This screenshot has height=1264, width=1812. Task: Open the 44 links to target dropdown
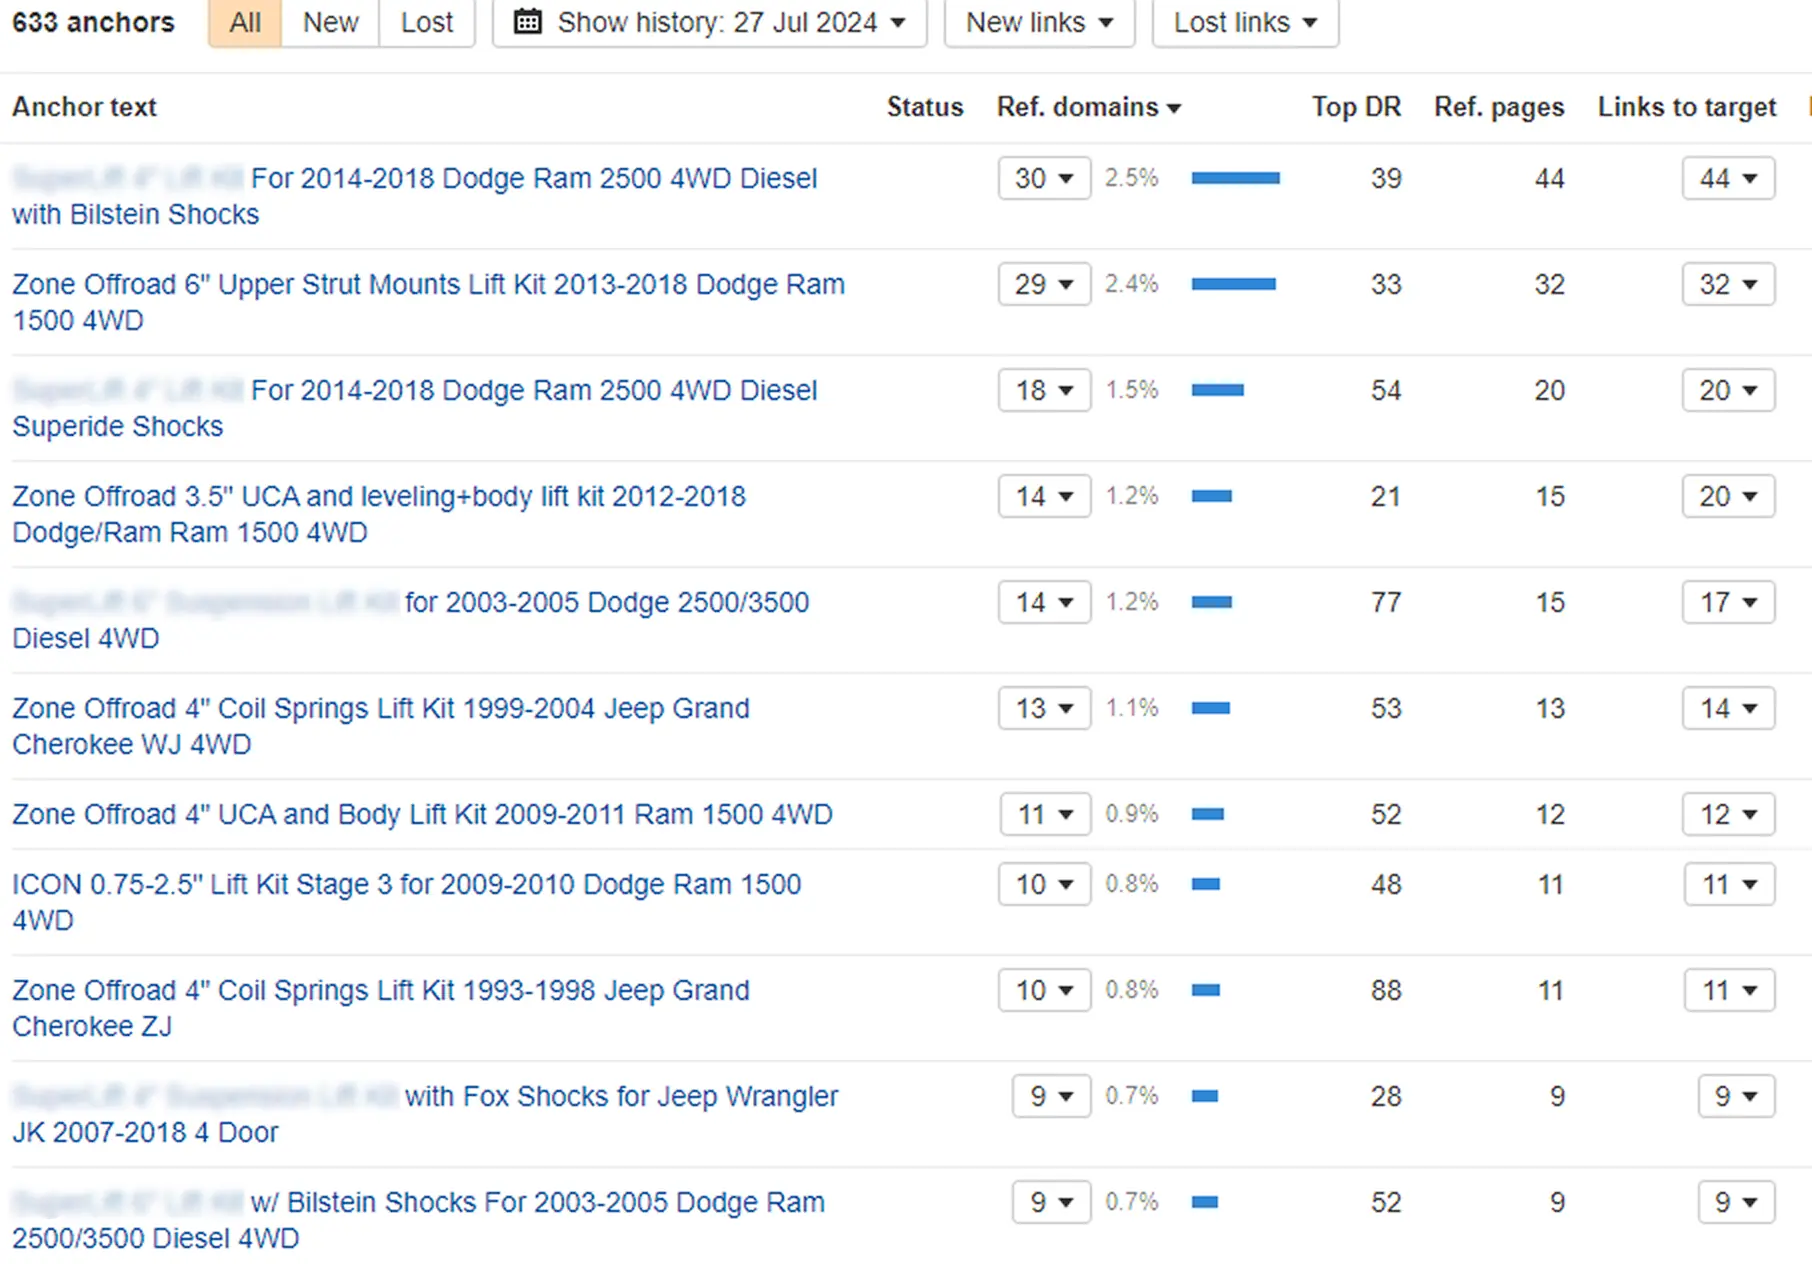(x=1728, y=178)
